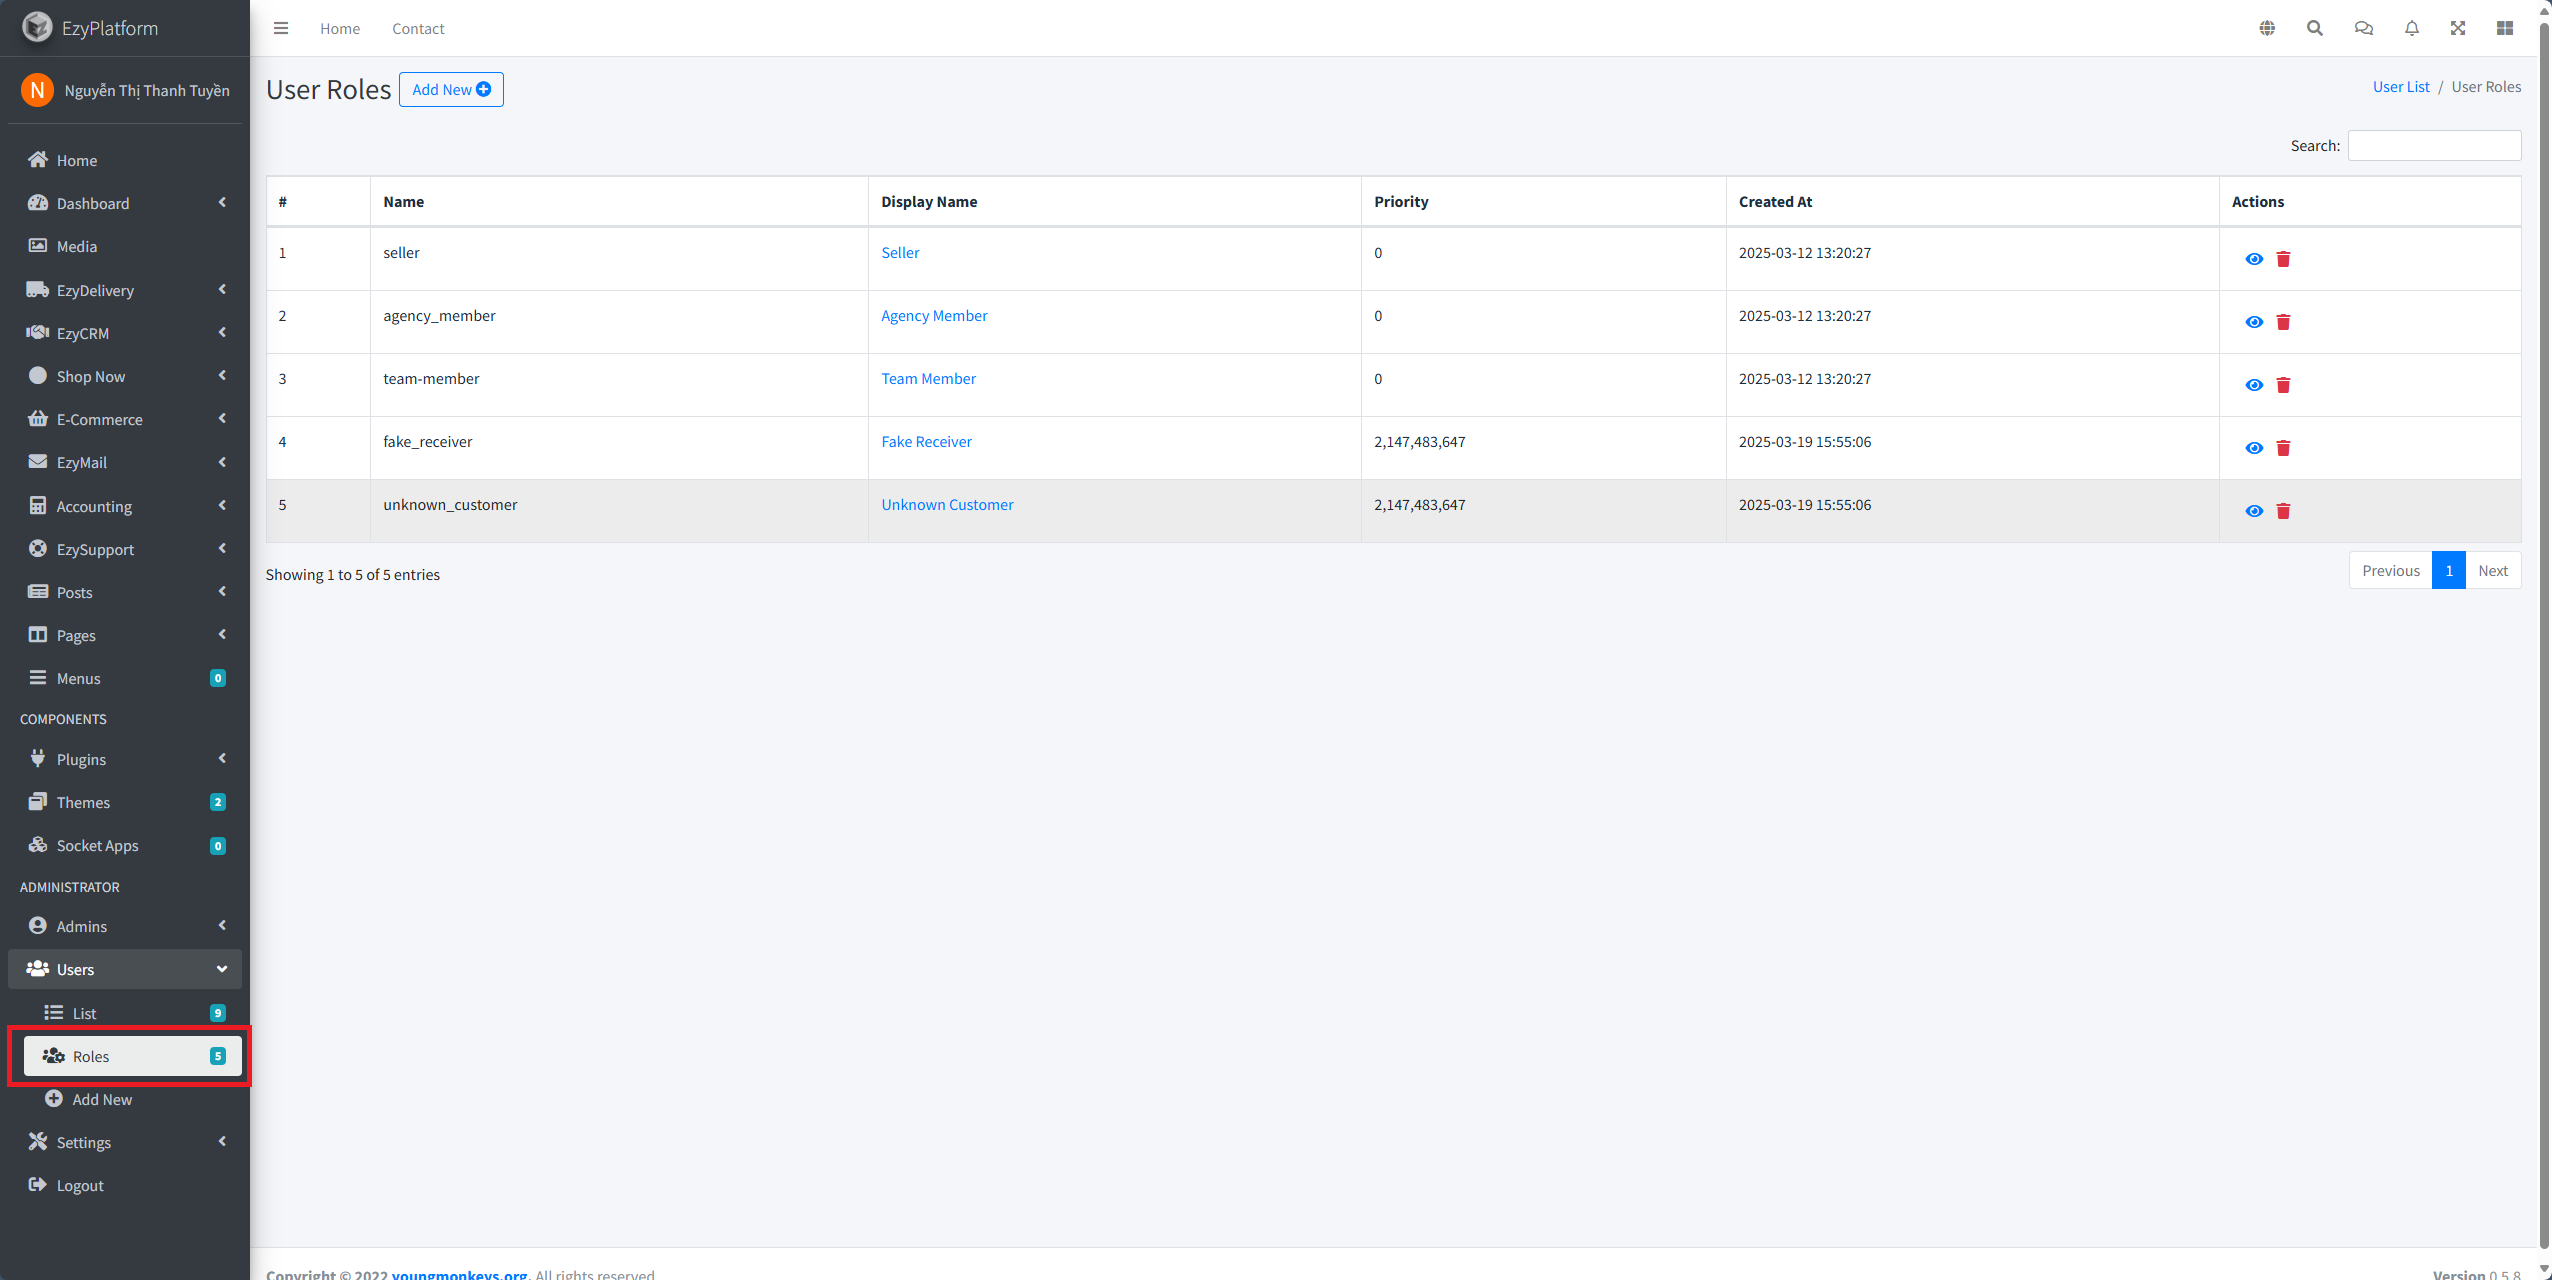Click the Add New button beside User Roles

pos(451,89)
